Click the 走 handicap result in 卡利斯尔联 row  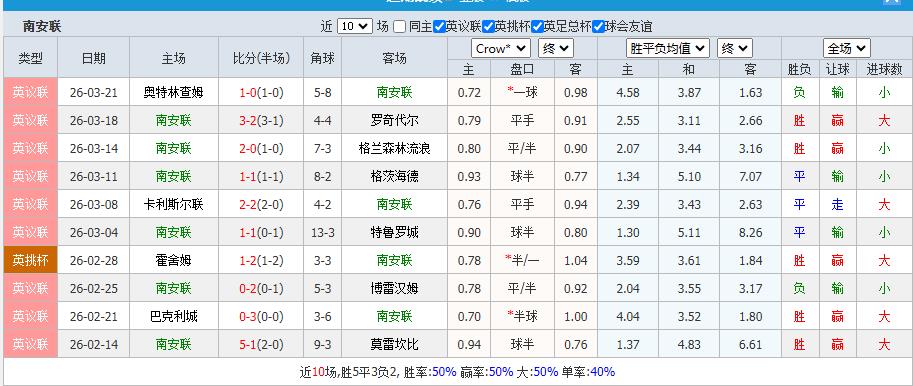pos(837,204)
